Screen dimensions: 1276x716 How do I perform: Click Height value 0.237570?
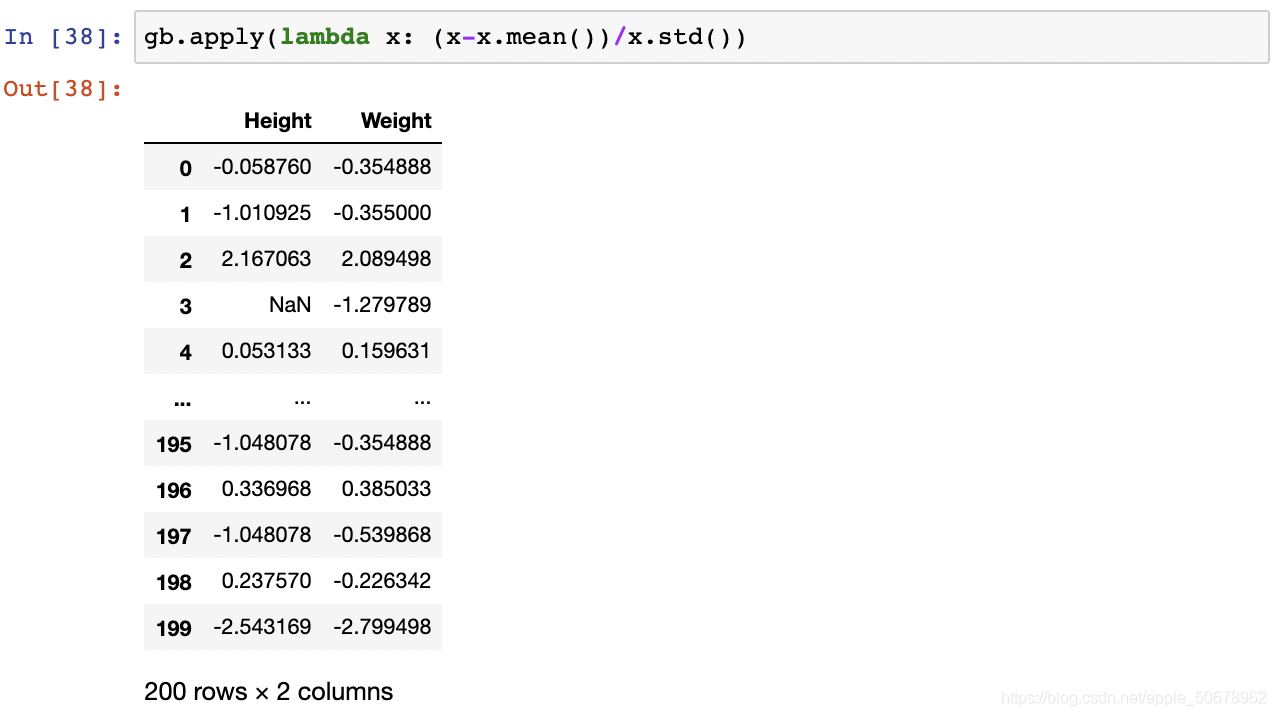[266, 581]
